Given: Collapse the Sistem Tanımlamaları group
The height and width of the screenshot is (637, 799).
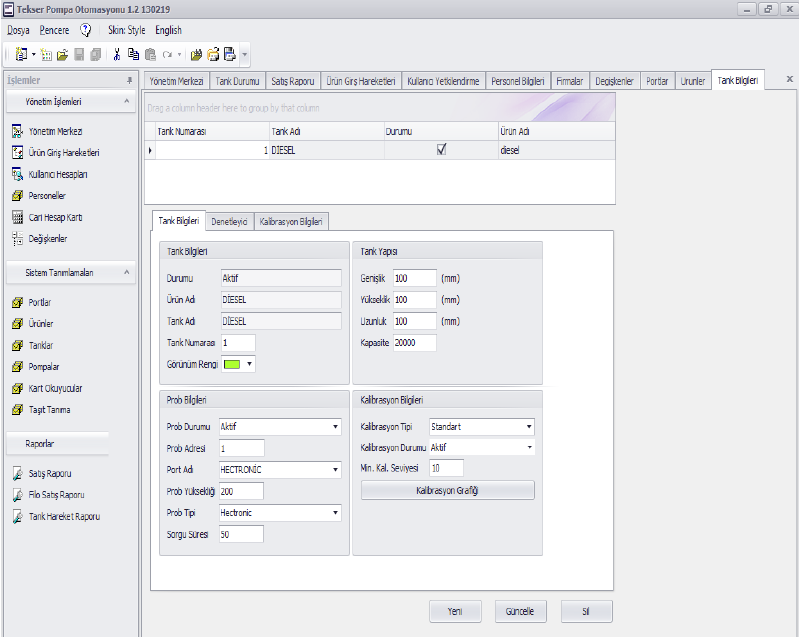Looking at the screenshot, I should (x=126, y=273).
